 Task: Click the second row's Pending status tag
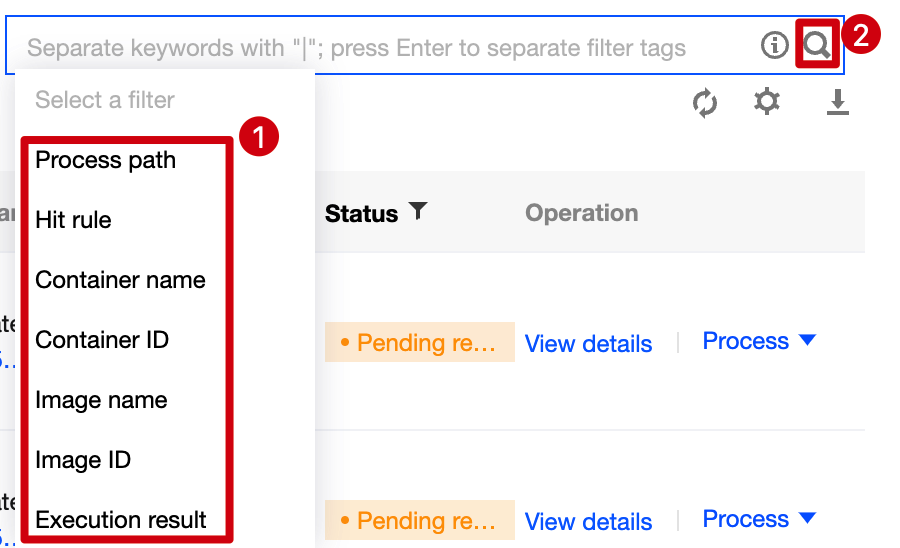[419, 521]
